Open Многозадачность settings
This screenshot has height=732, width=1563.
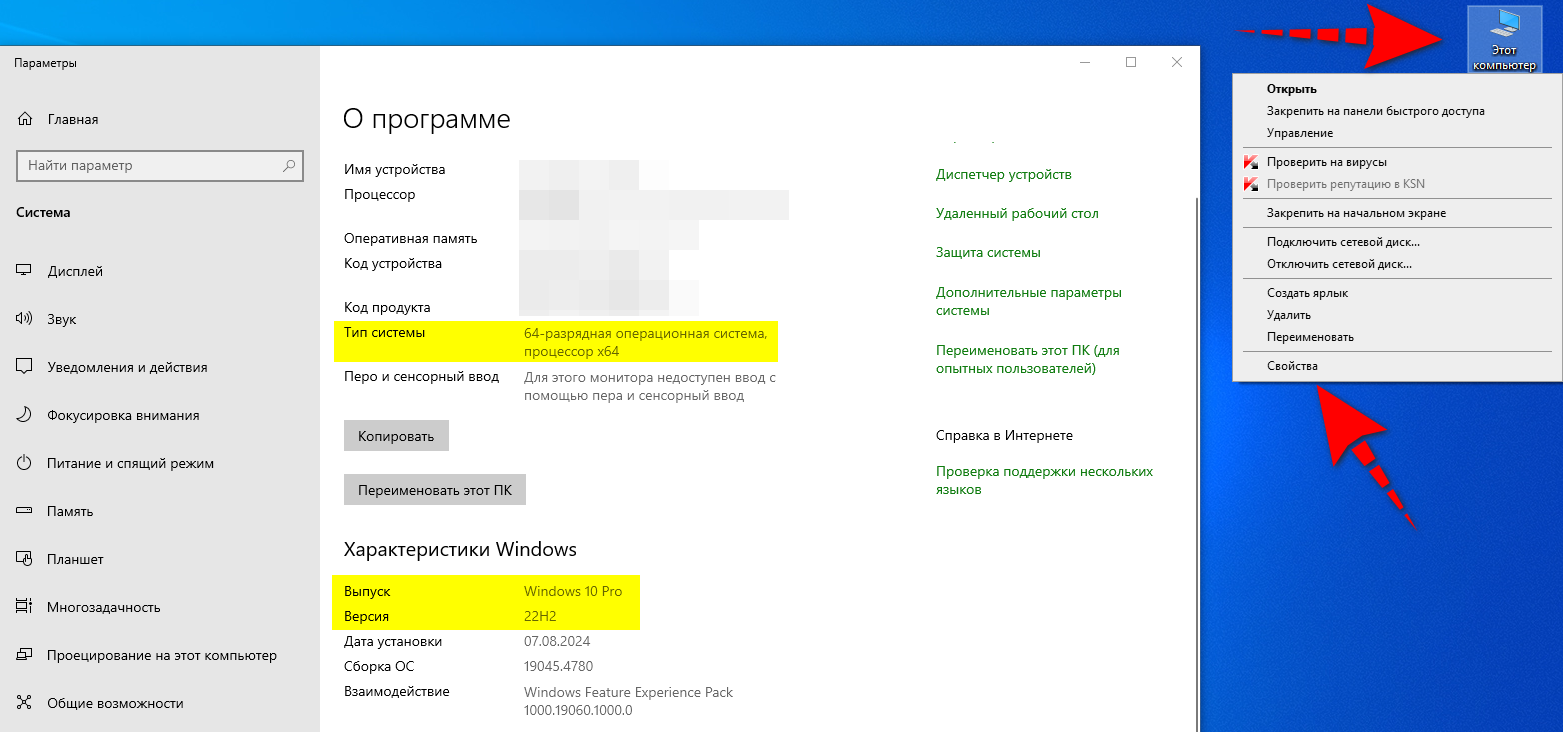pyautogui.click(x=160, y=607)
